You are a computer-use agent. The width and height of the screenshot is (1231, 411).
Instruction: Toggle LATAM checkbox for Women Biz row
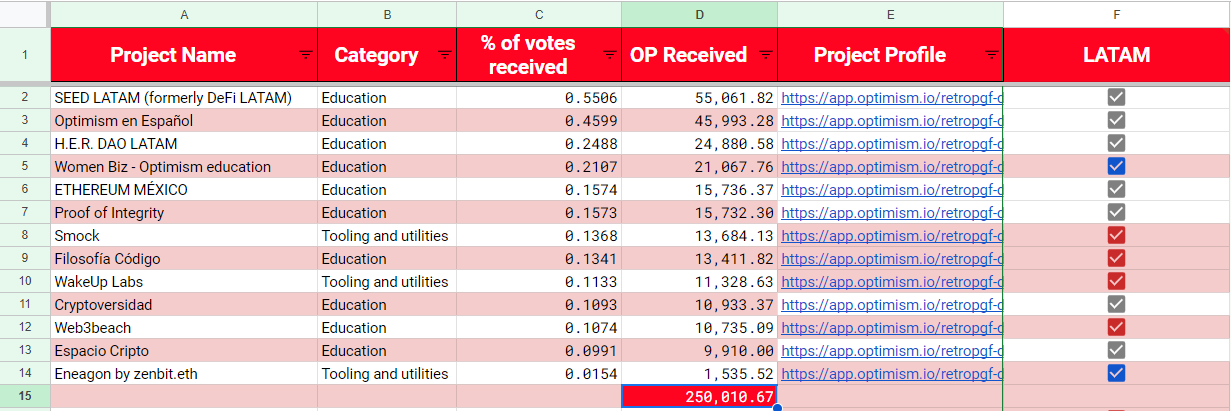[x=1116, y=167]
